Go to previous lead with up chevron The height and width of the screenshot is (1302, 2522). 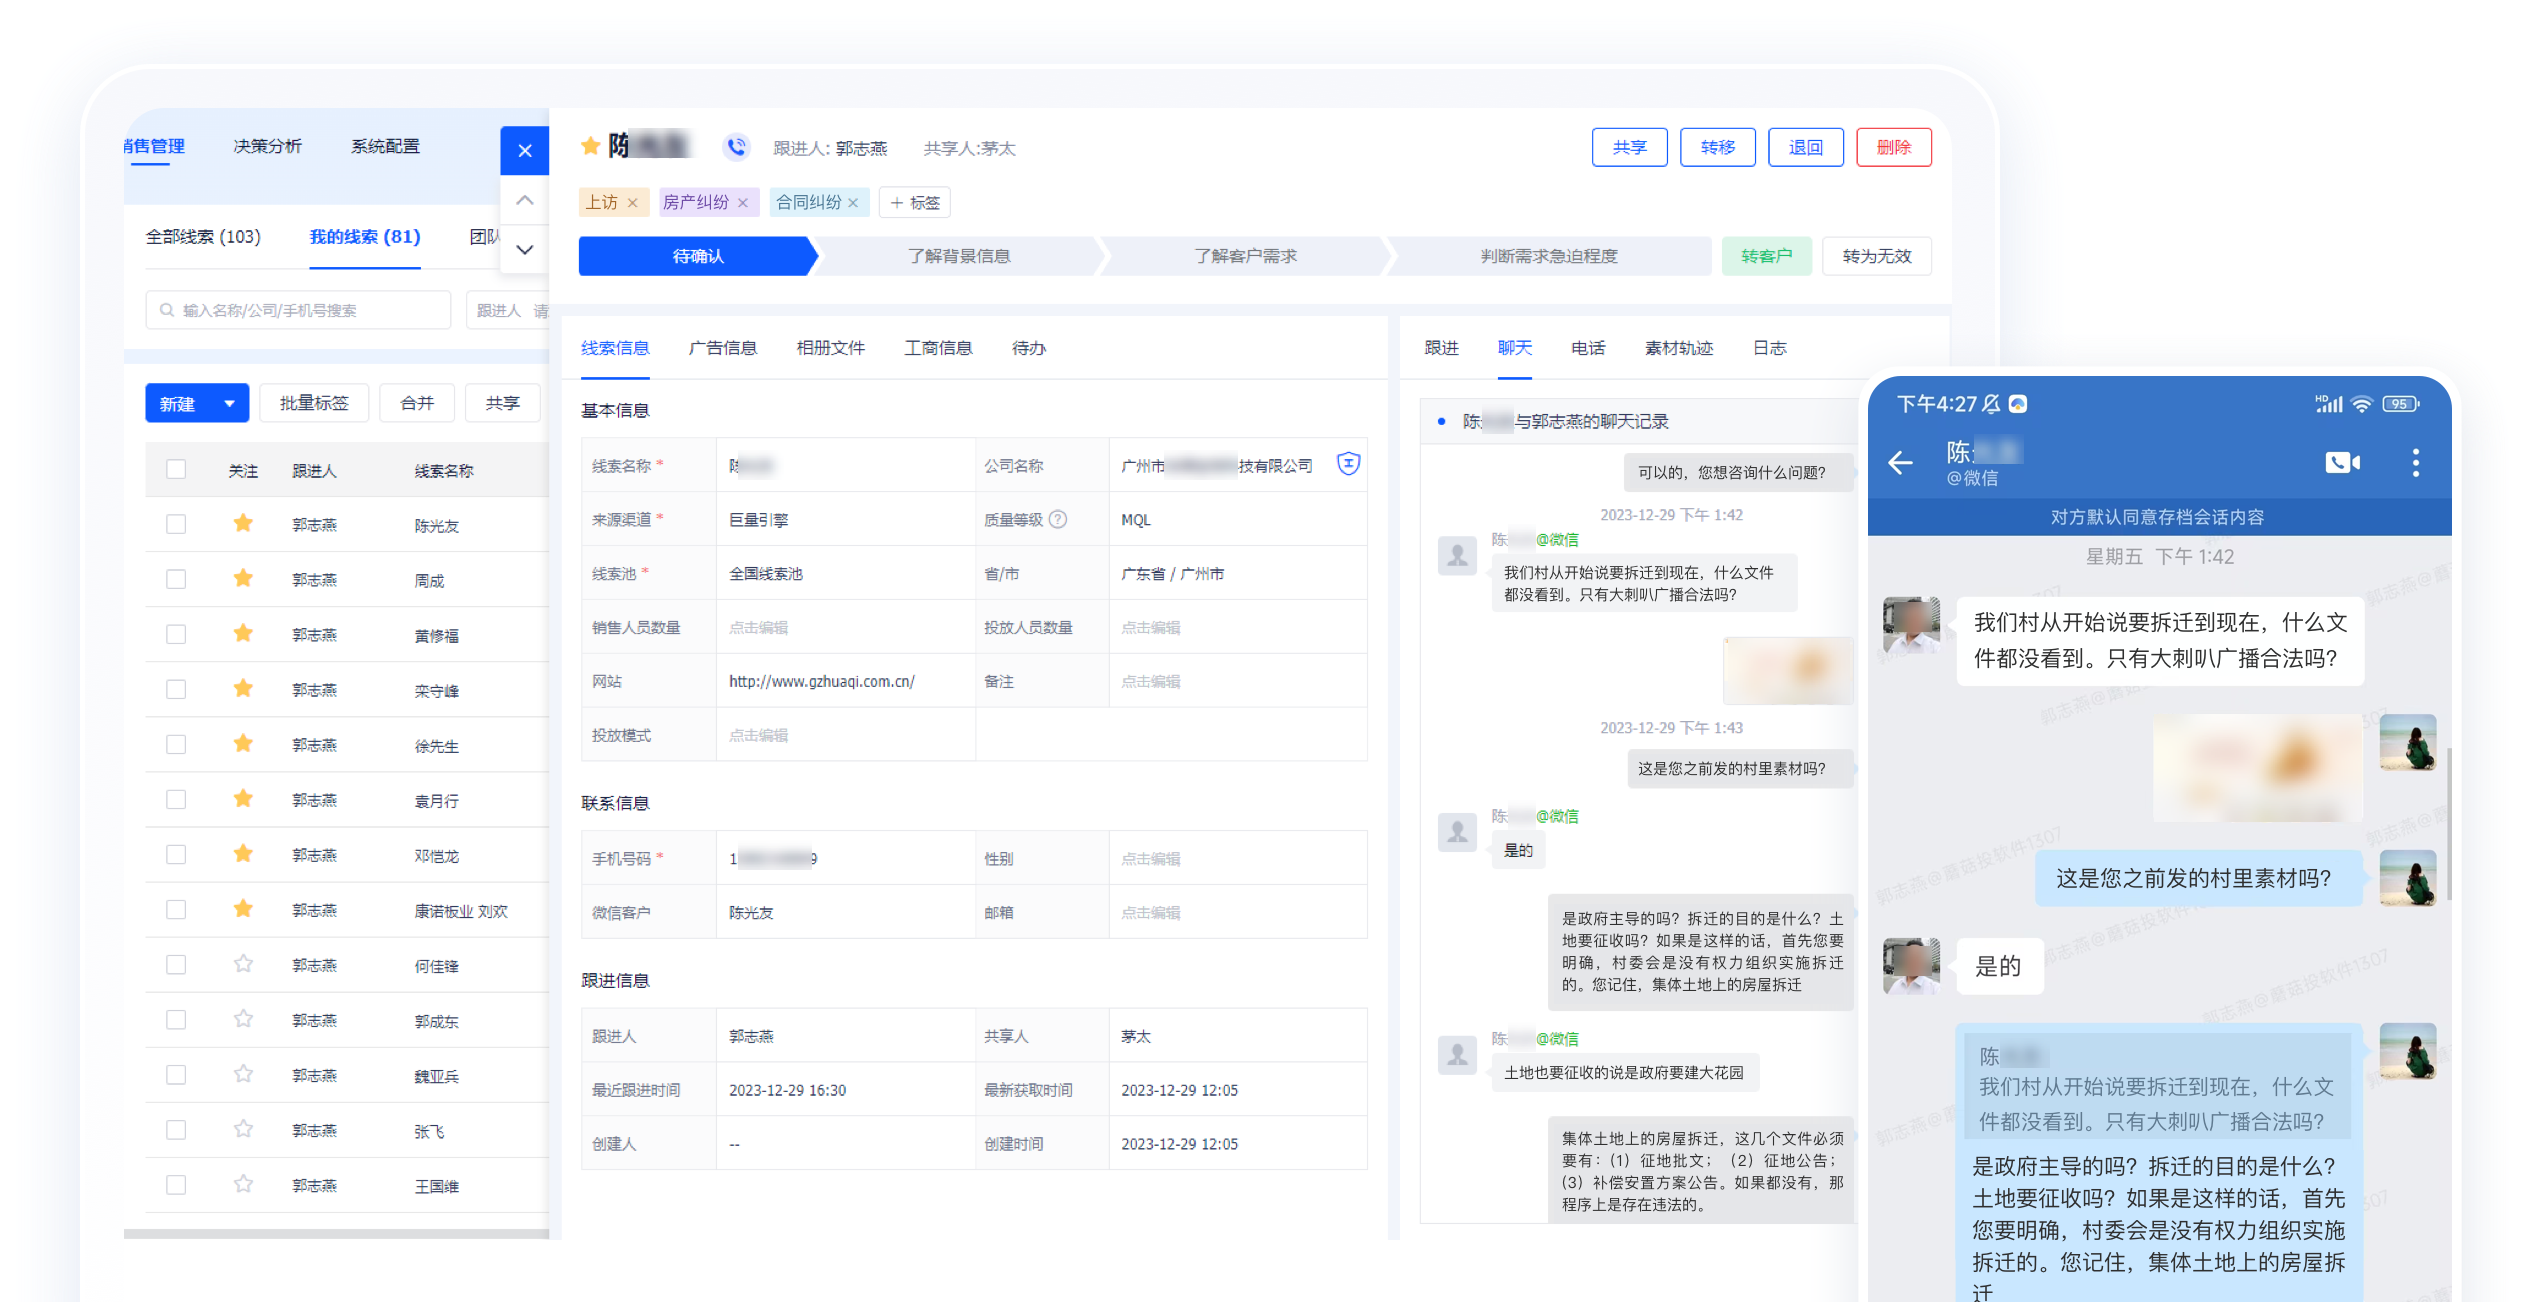(x=524, y=200)
